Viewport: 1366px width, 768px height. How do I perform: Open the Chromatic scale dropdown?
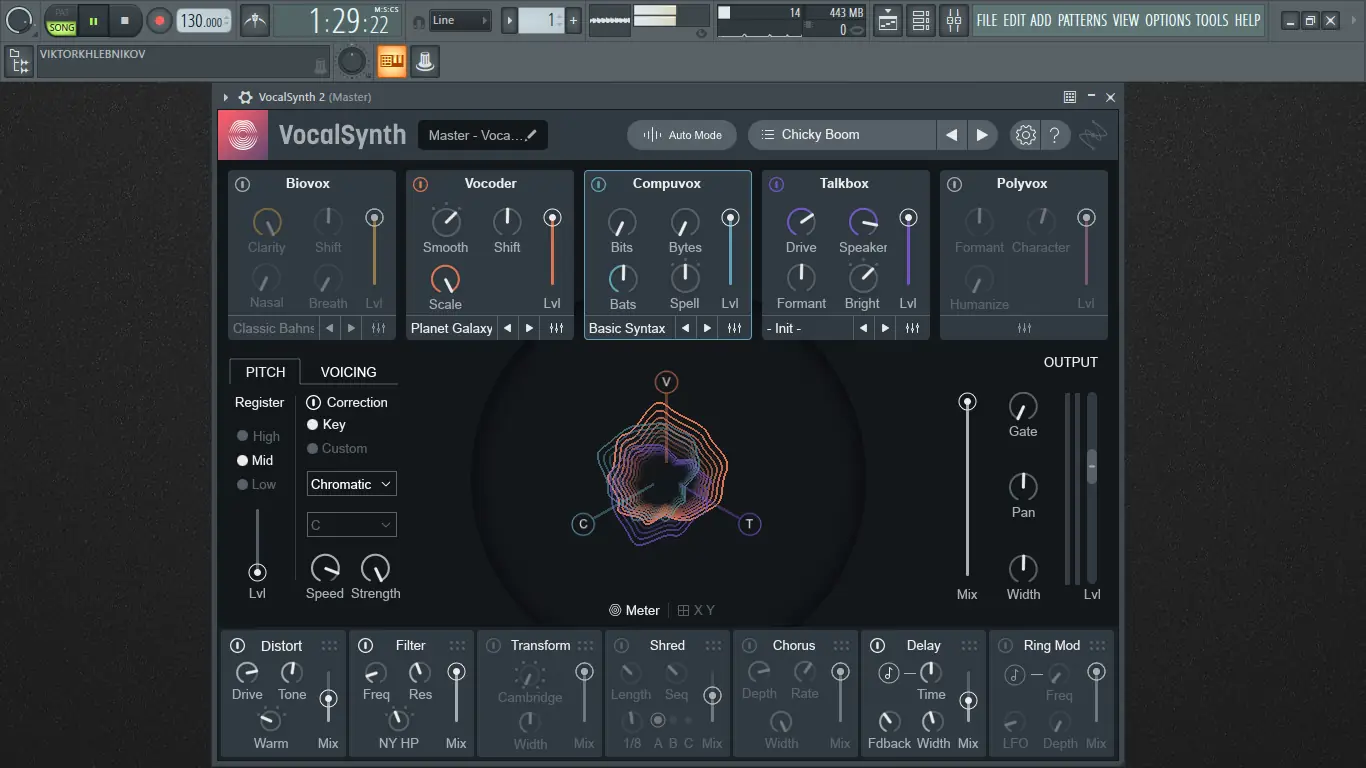pyautogui.click(x=351, y=483)
